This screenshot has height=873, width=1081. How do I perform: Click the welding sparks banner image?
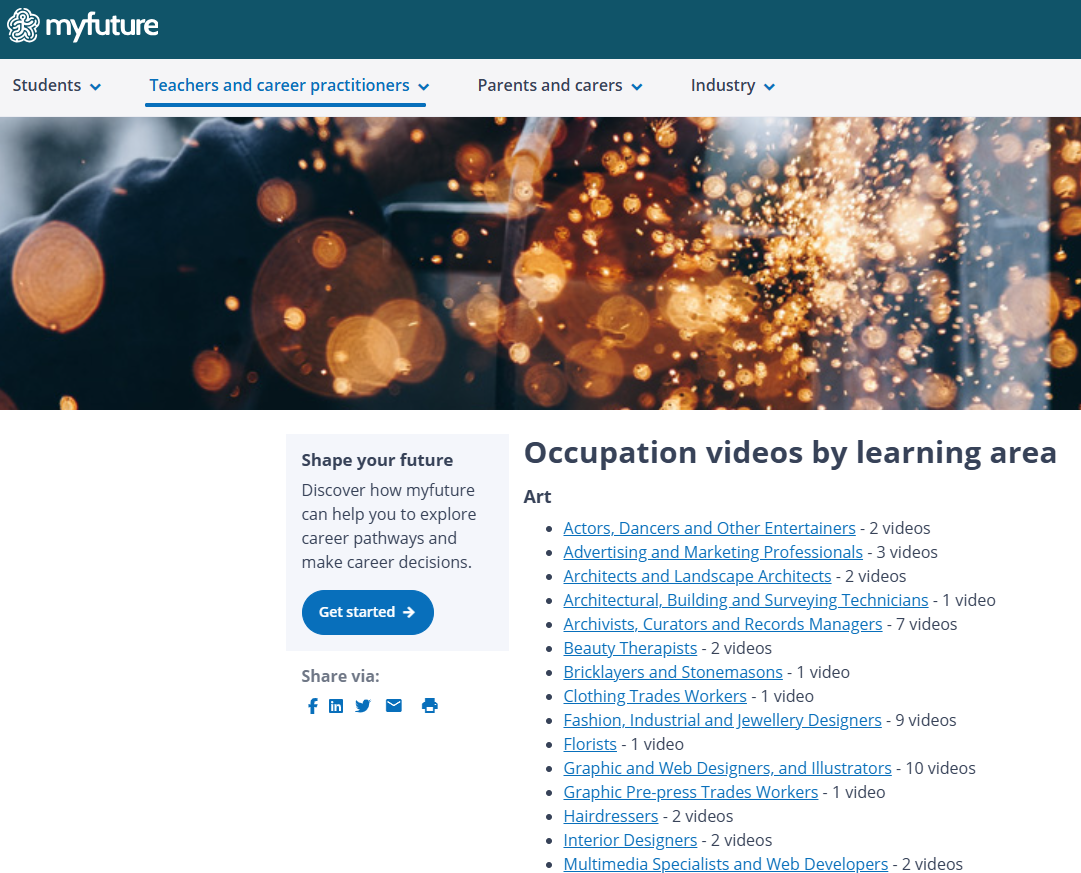pyautogui.click(x=540, y=263)
